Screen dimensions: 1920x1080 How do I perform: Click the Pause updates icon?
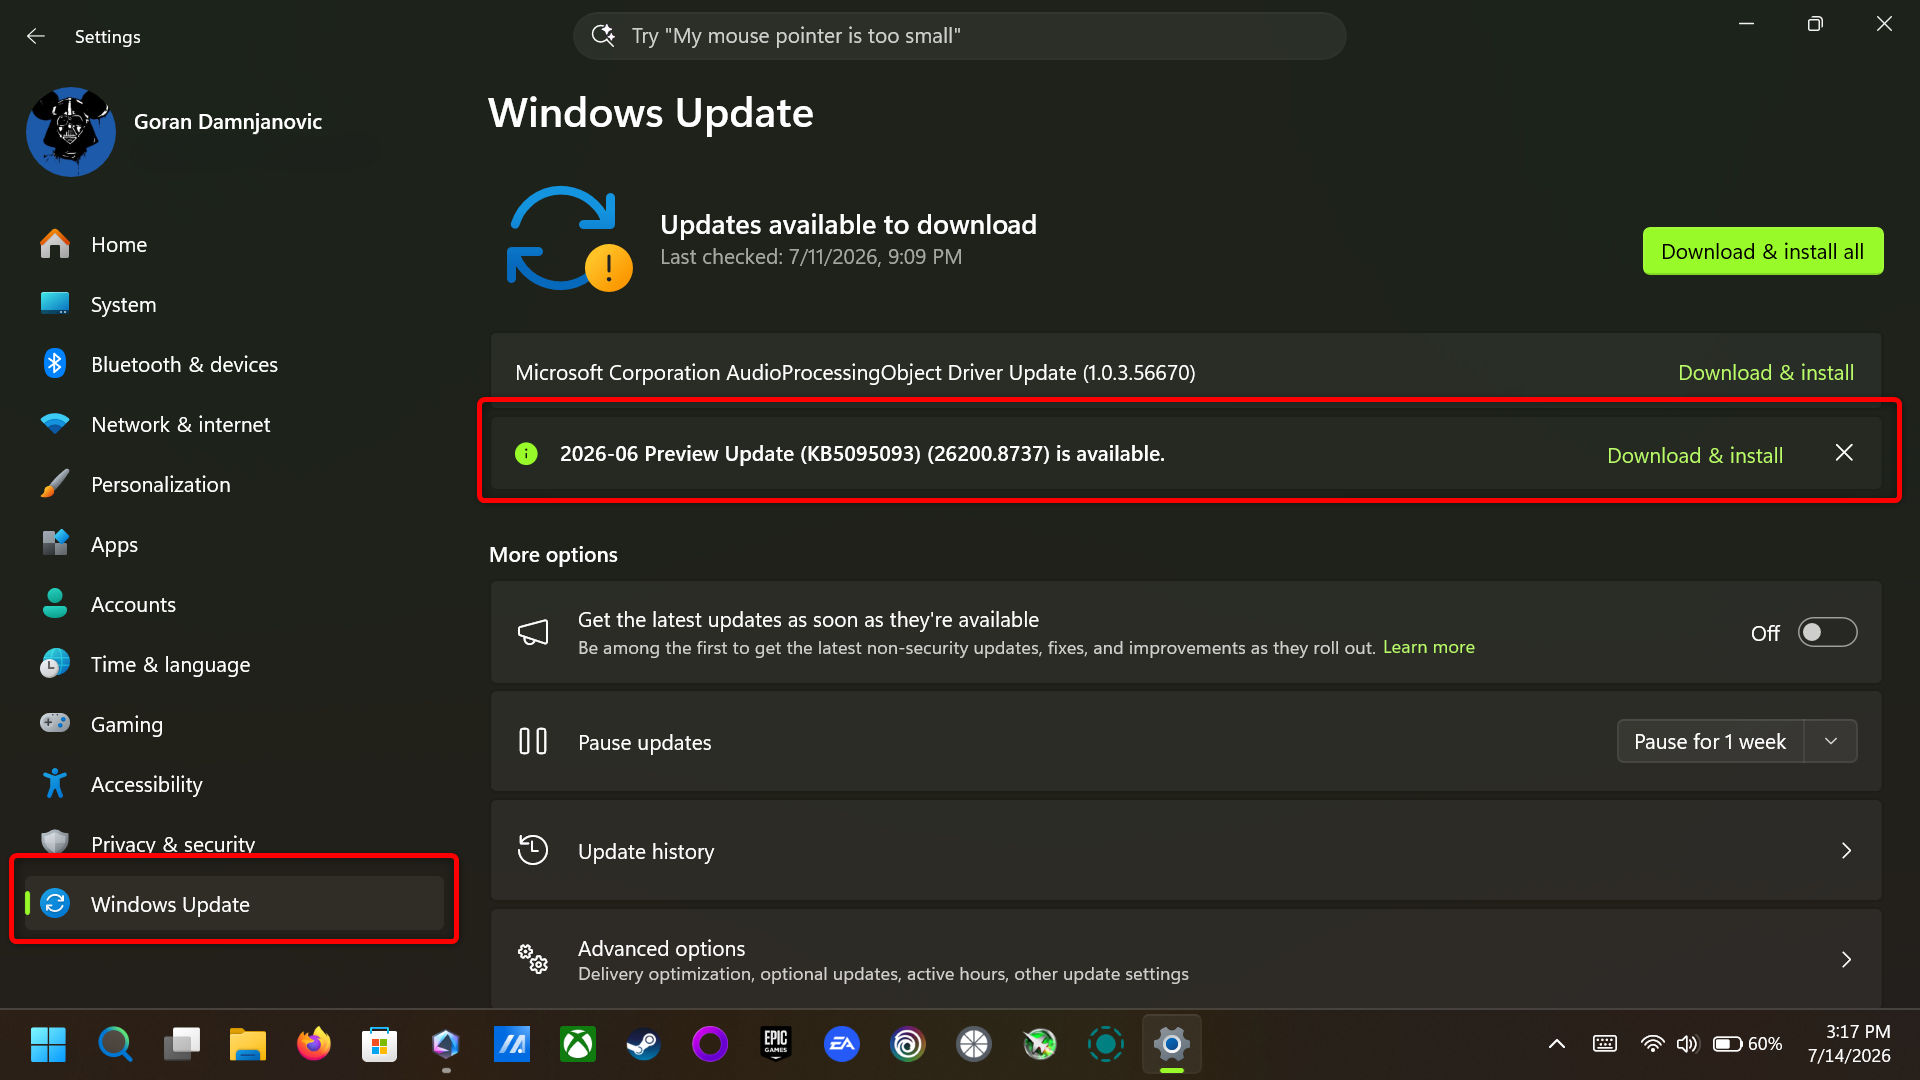[x=533, y=741]
